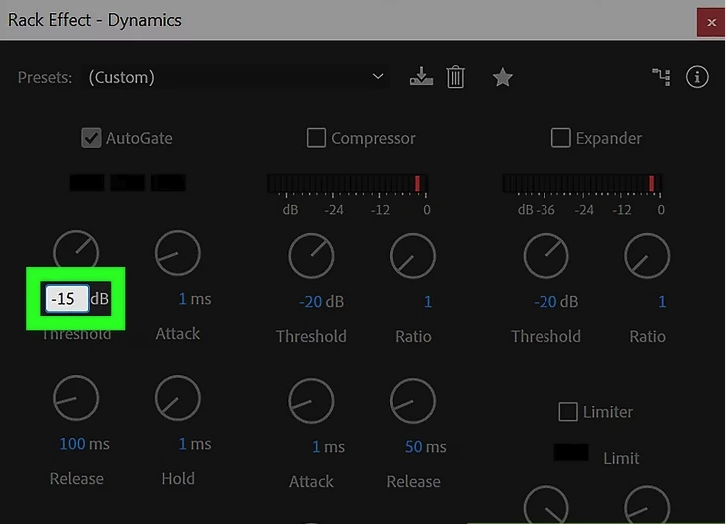Enable the Compressor checkbox
Screen dimensions: 726x524
pyautogui.click(x=316, y=138)
